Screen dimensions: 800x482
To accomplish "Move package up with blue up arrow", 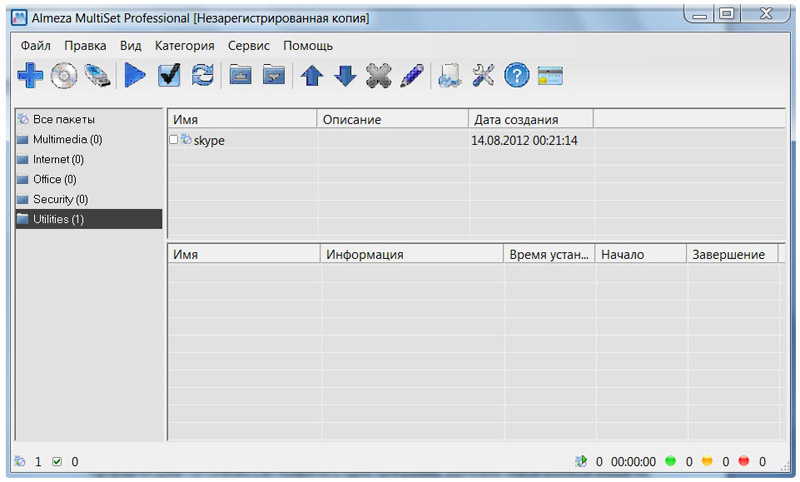I will (x=312, y=76).
